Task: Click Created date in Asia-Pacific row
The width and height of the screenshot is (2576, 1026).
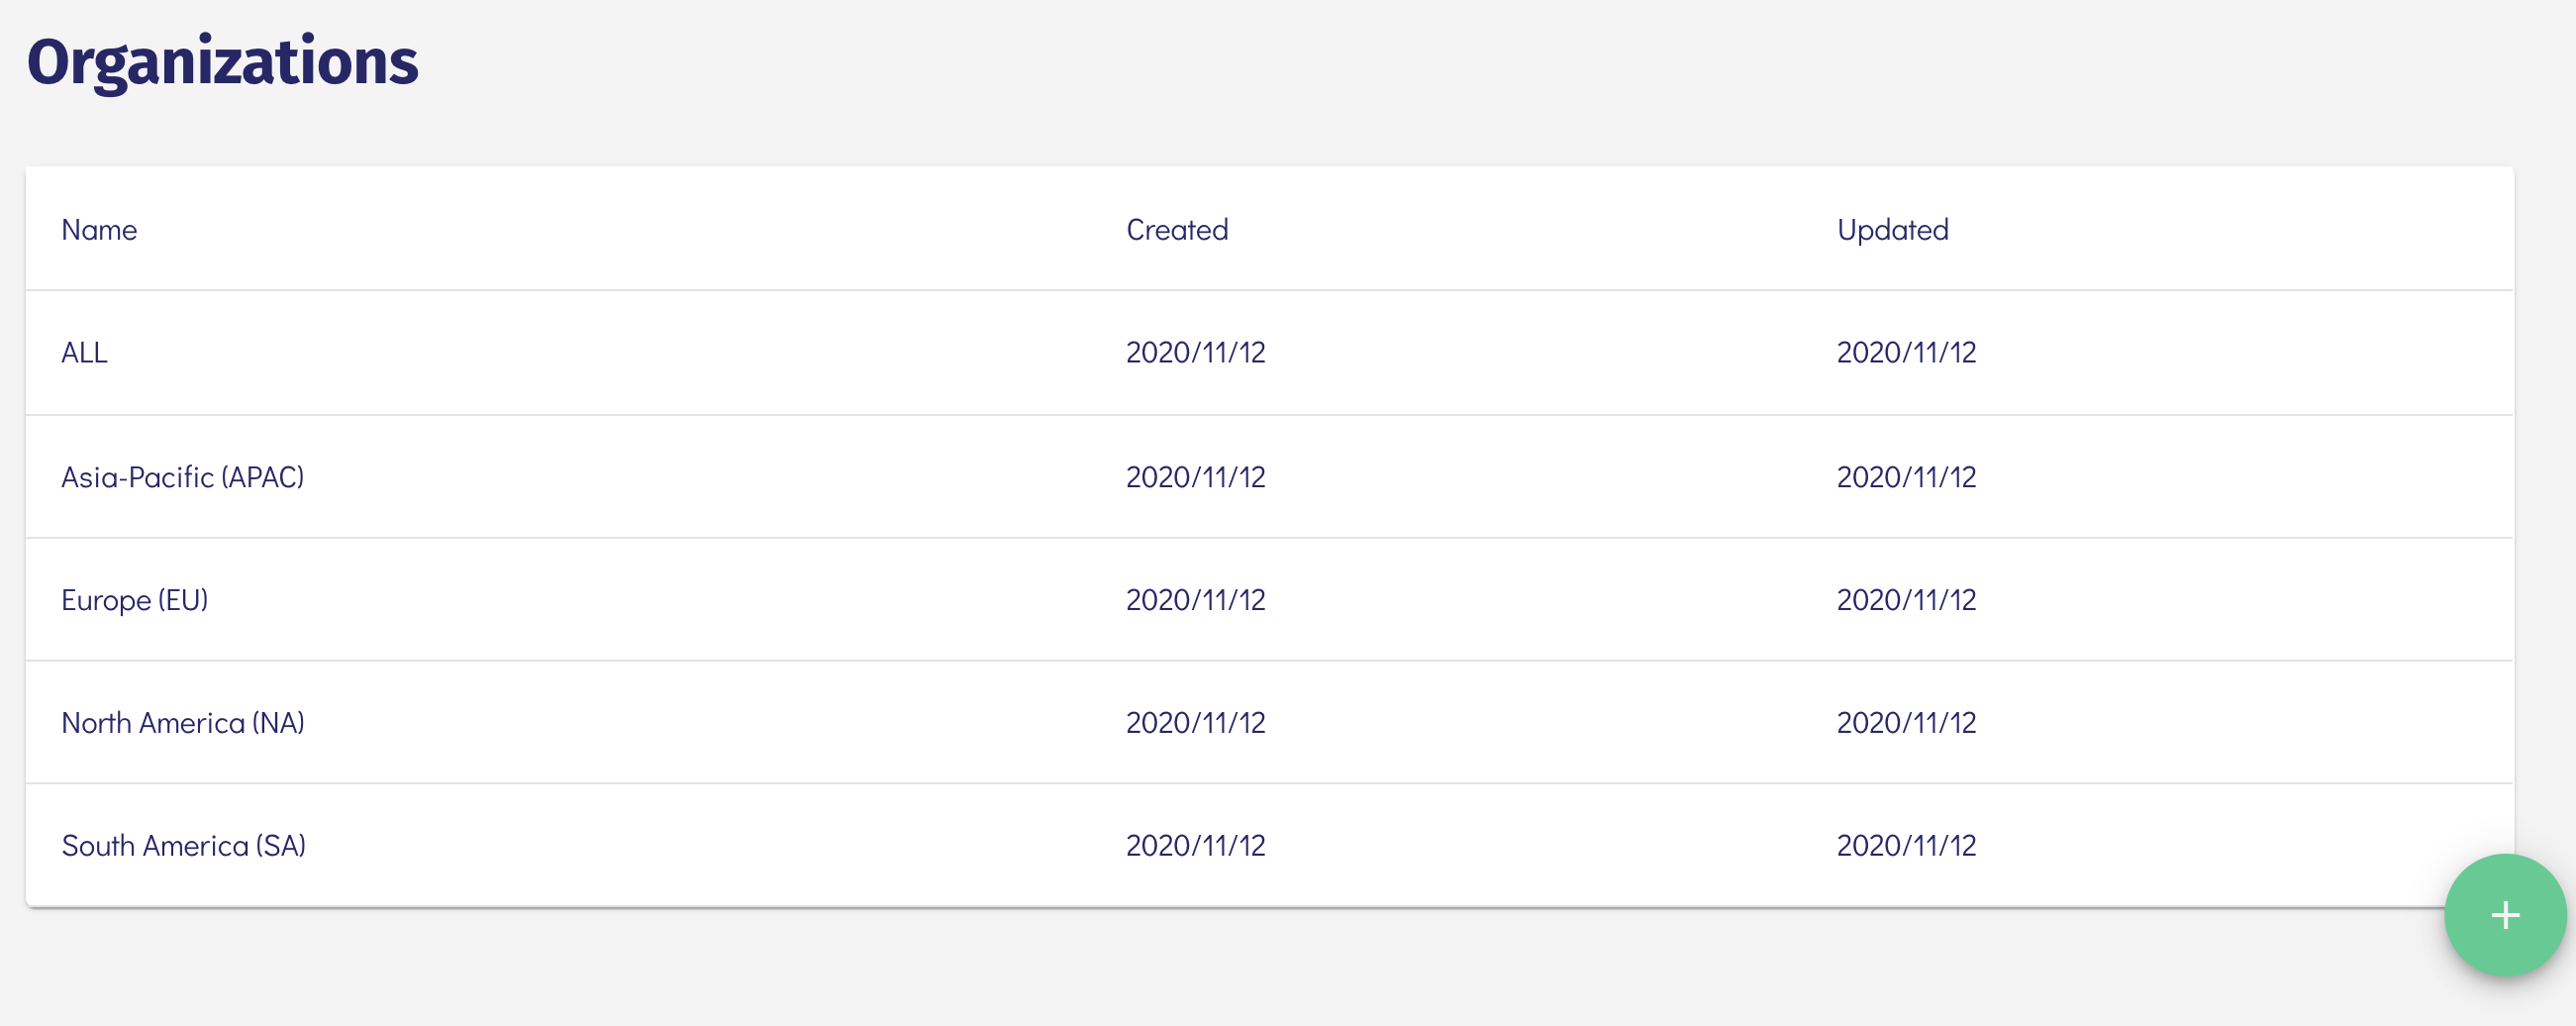Action: pos(1195,477)
